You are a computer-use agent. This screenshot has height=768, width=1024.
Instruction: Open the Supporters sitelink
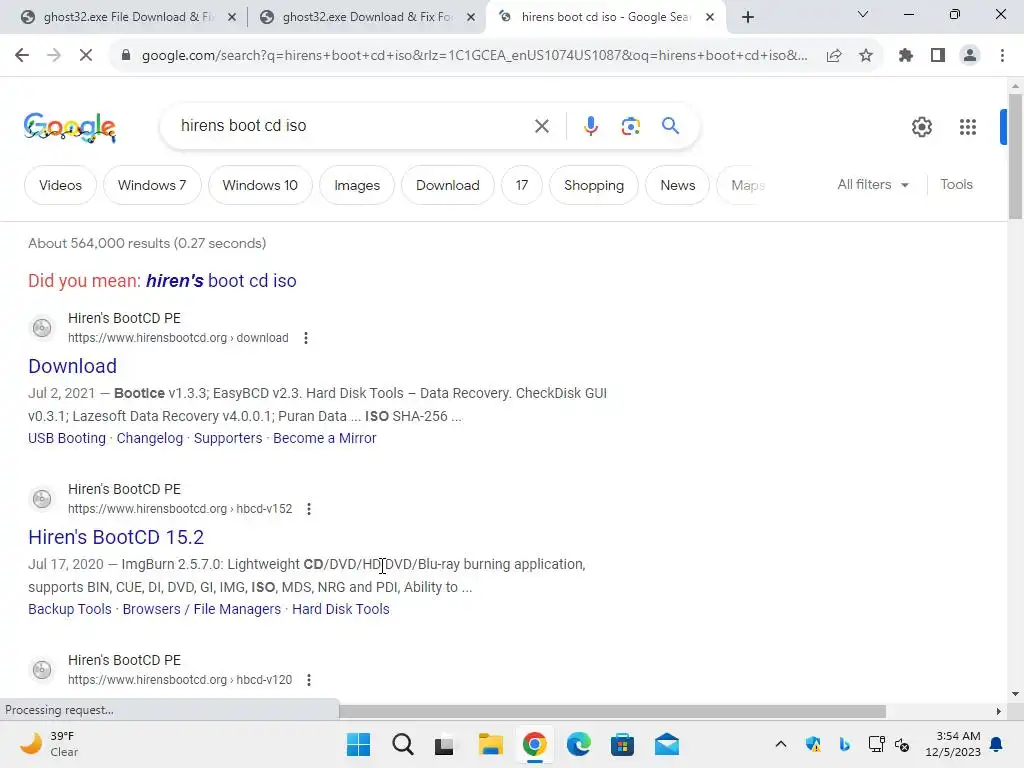tap(228, 438)
